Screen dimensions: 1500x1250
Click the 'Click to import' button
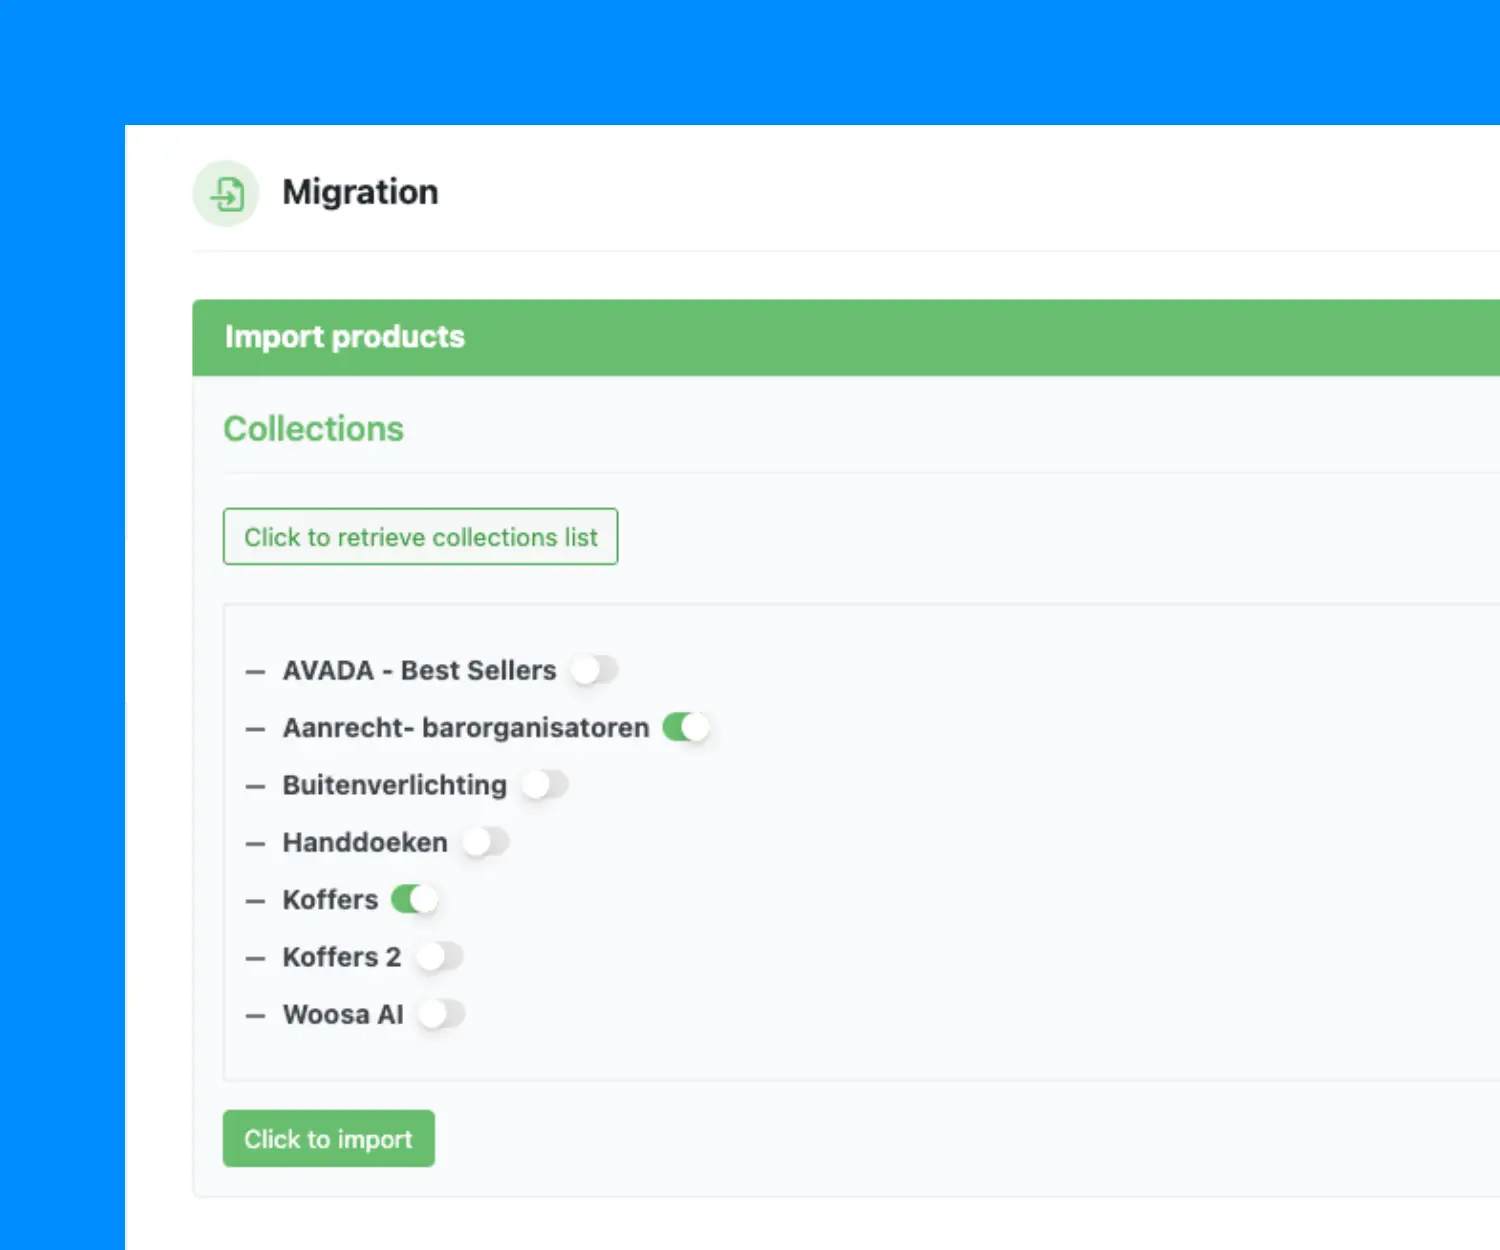(328, 1138)
